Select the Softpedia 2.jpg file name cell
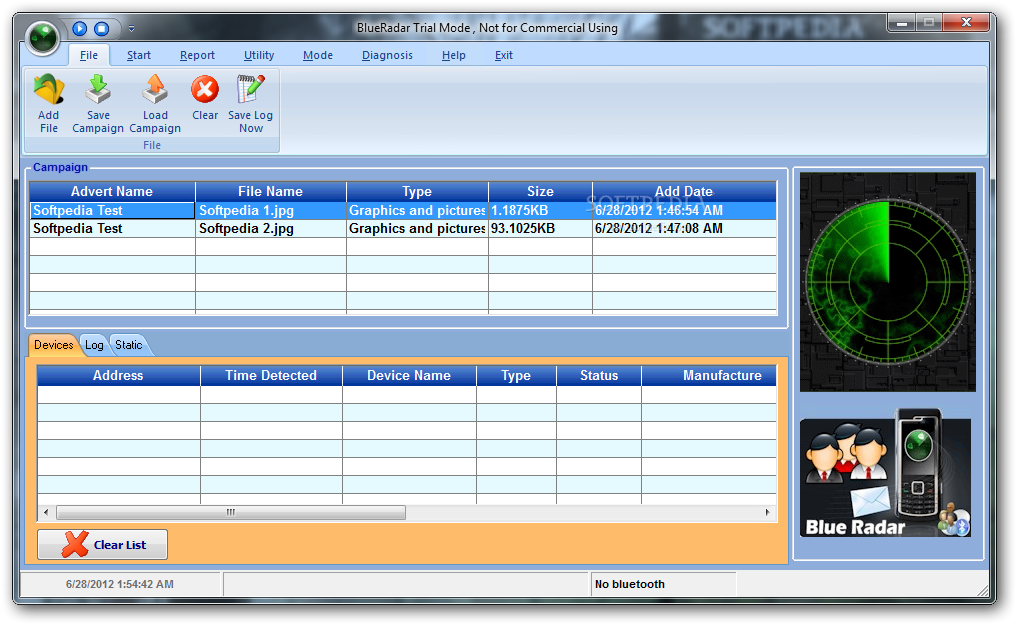Image resolution: width=1017 pixels, height=625 pixels. point(270,228)
